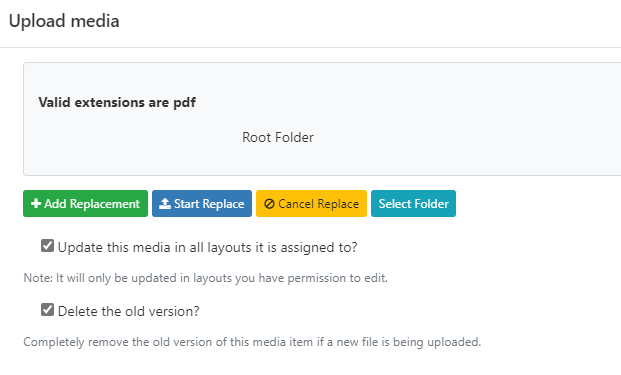621x375 pixels.
Task: Uncheck the Delete the old version checkbox
Action: click(x=48, y=310)
